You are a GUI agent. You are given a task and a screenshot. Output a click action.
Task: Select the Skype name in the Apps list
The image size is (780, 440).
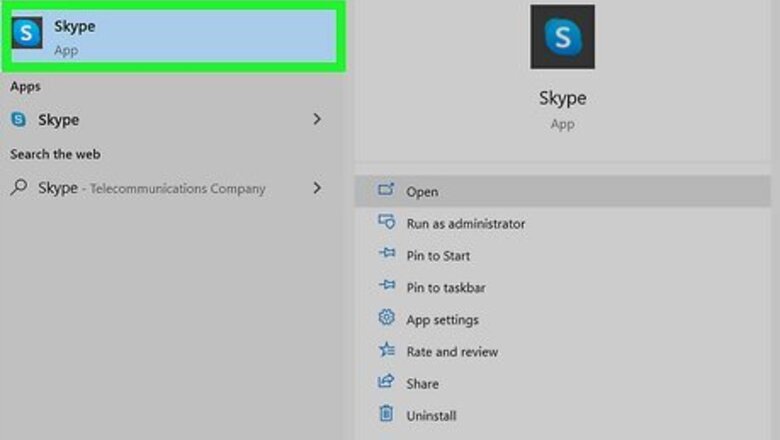point(58,120)
